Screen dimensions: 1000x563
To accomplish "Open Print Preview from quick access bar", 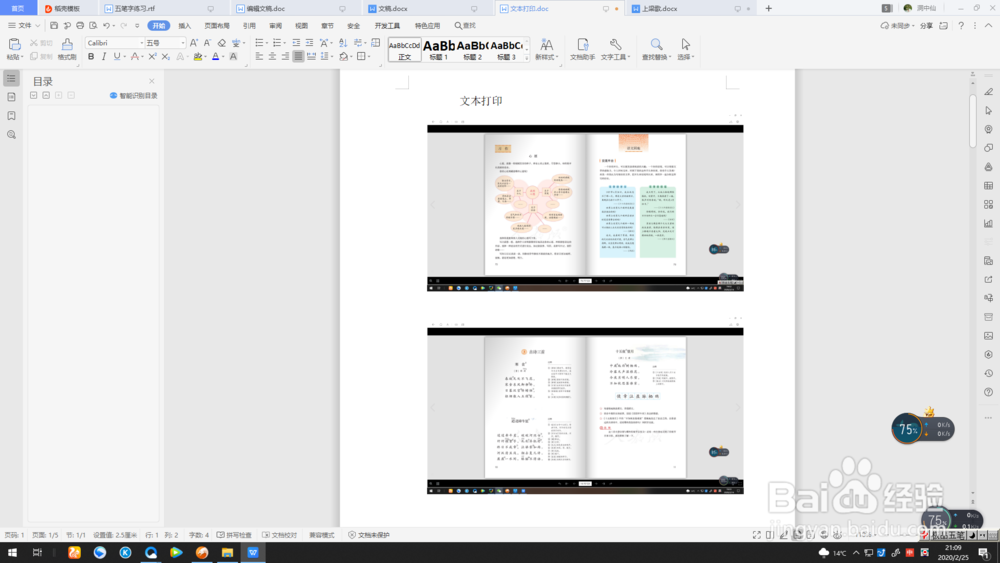I will click(93, 26).
